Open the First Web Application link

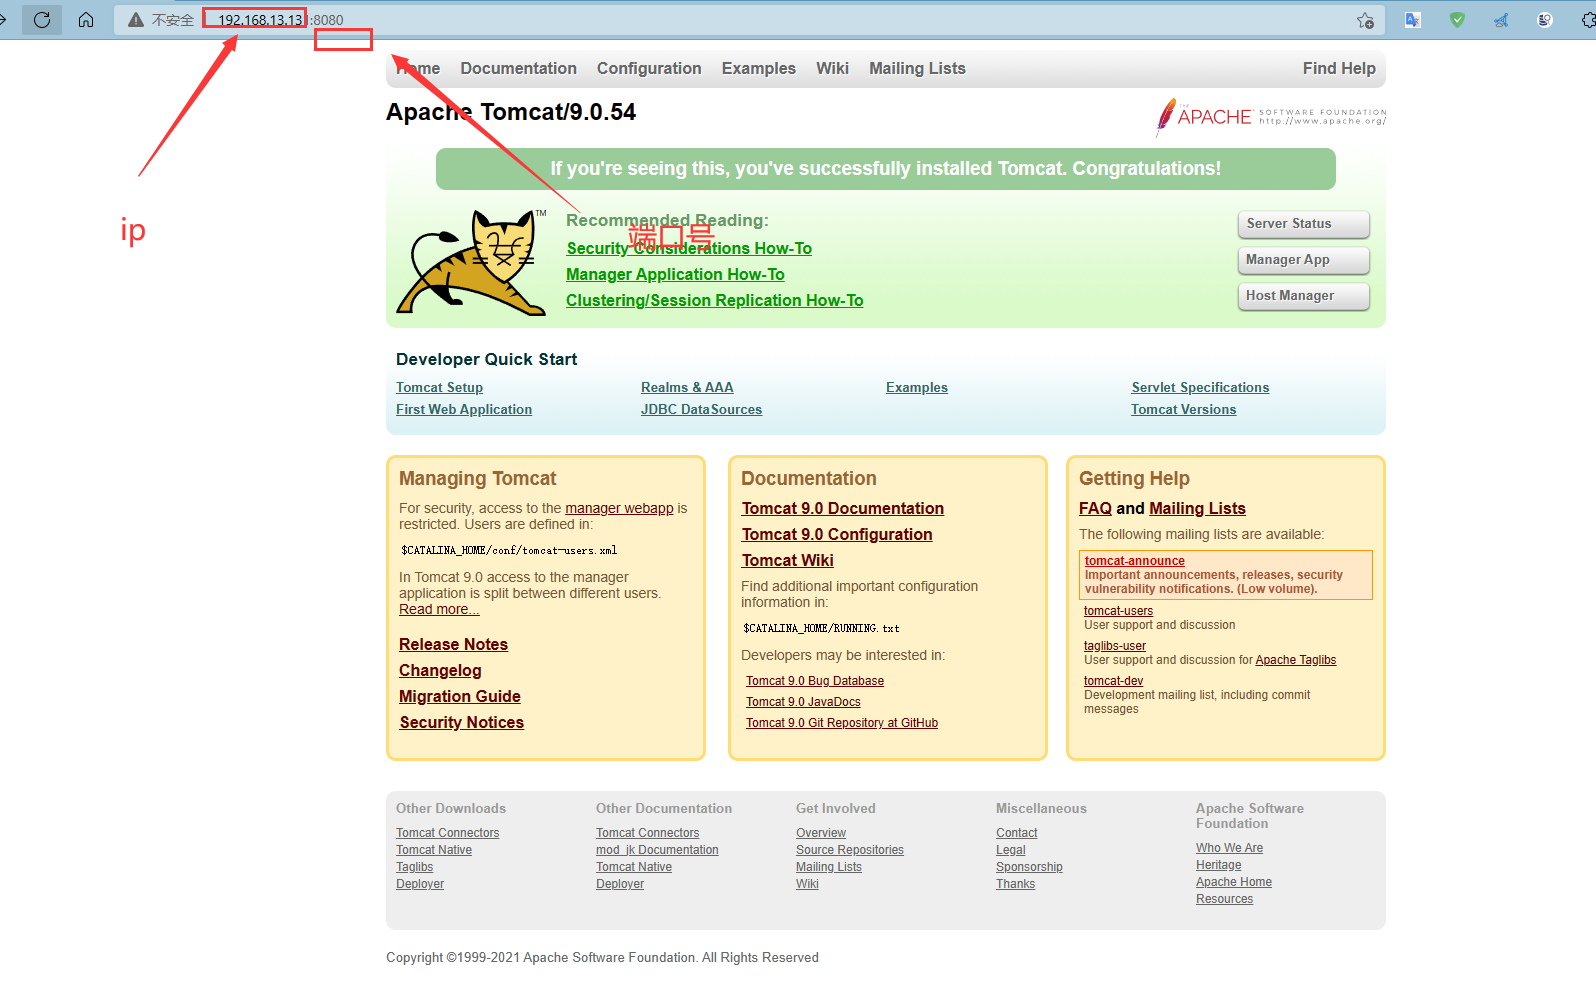tap(464, 409)
